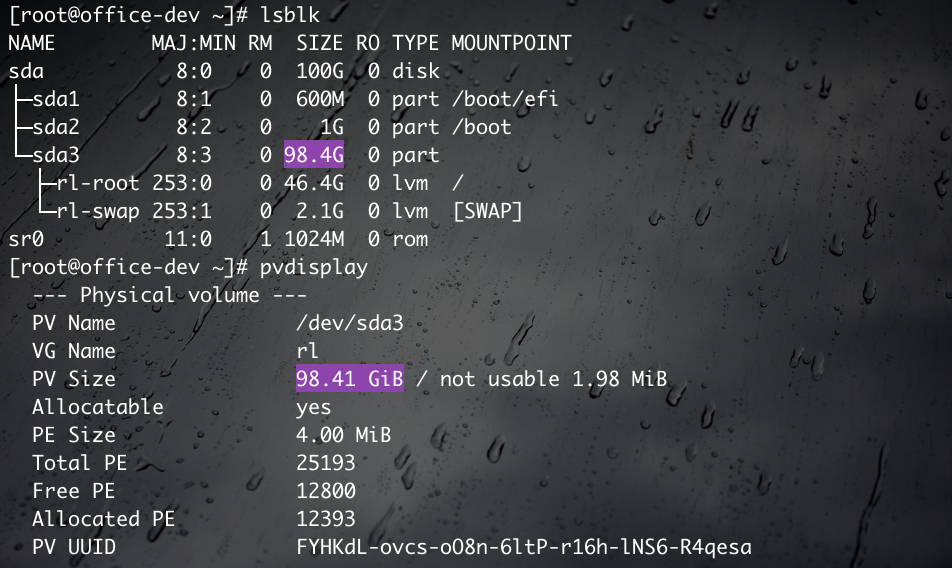Viewport: 952px width, 568px height.
Task: Select the lsblk command text
Action: [290, 15]
